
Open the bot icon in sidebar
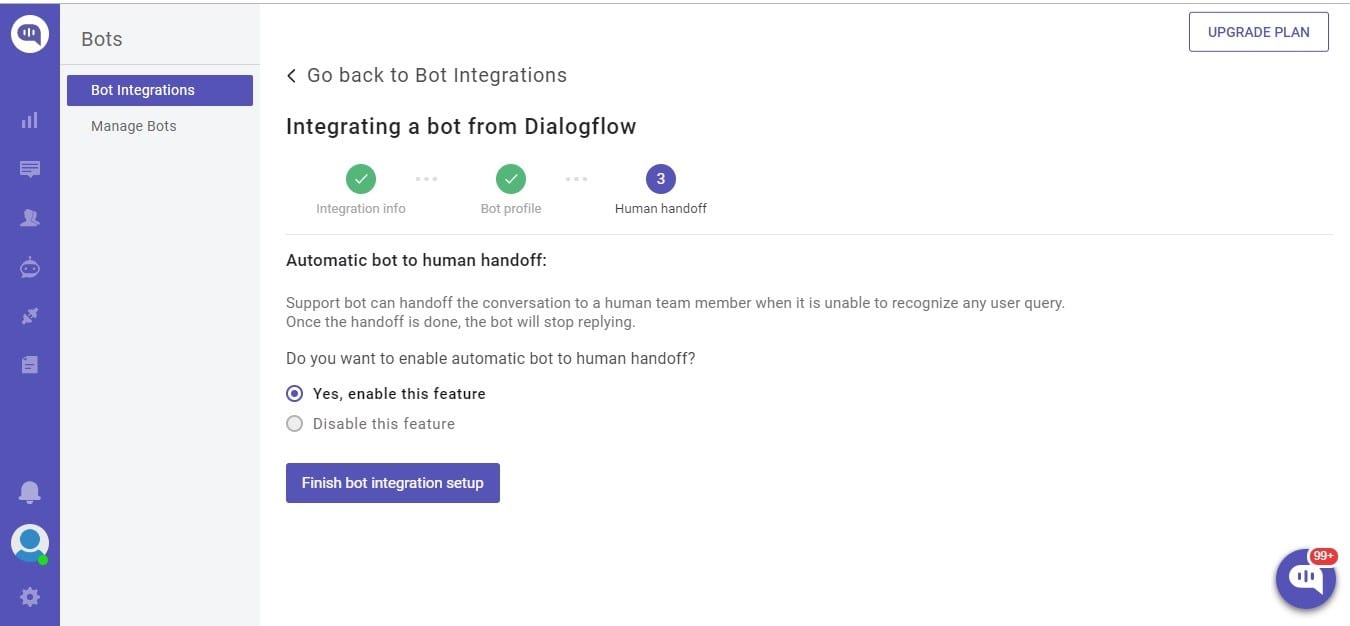point(30,267)
